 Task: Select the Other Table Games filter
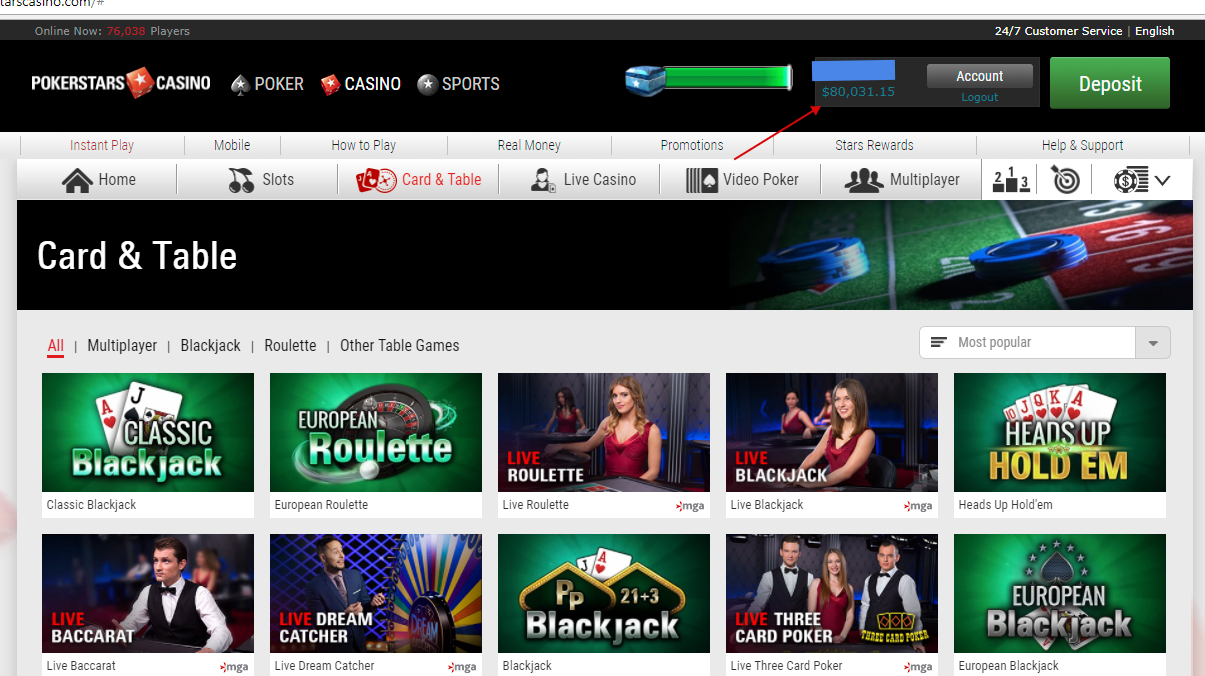[x=400, y=345]
